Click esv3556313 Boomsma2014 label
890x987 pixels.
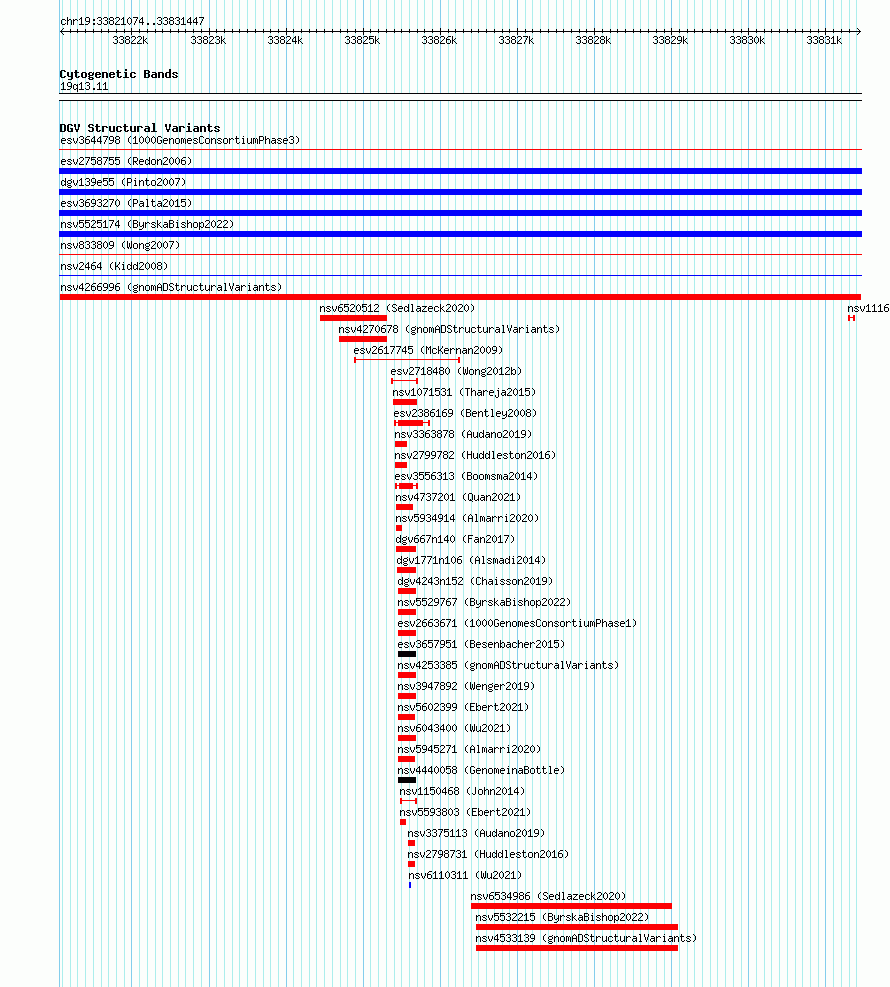[466, 477]
